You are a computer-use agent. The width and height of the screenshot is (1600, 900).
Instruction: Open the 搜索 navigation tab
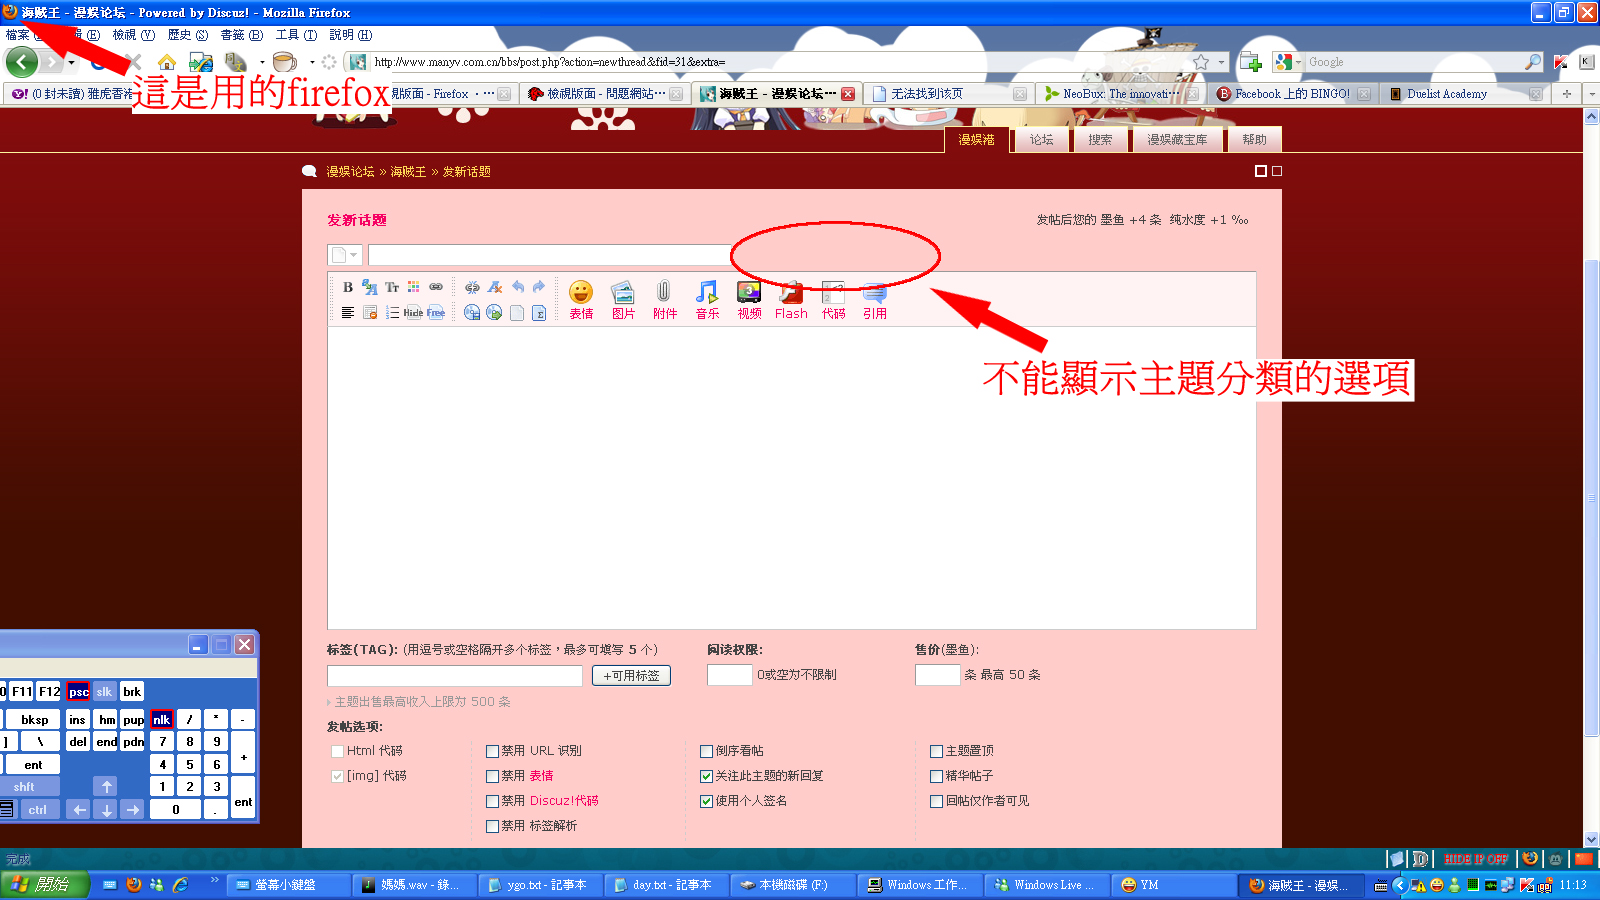[1100, 140]
